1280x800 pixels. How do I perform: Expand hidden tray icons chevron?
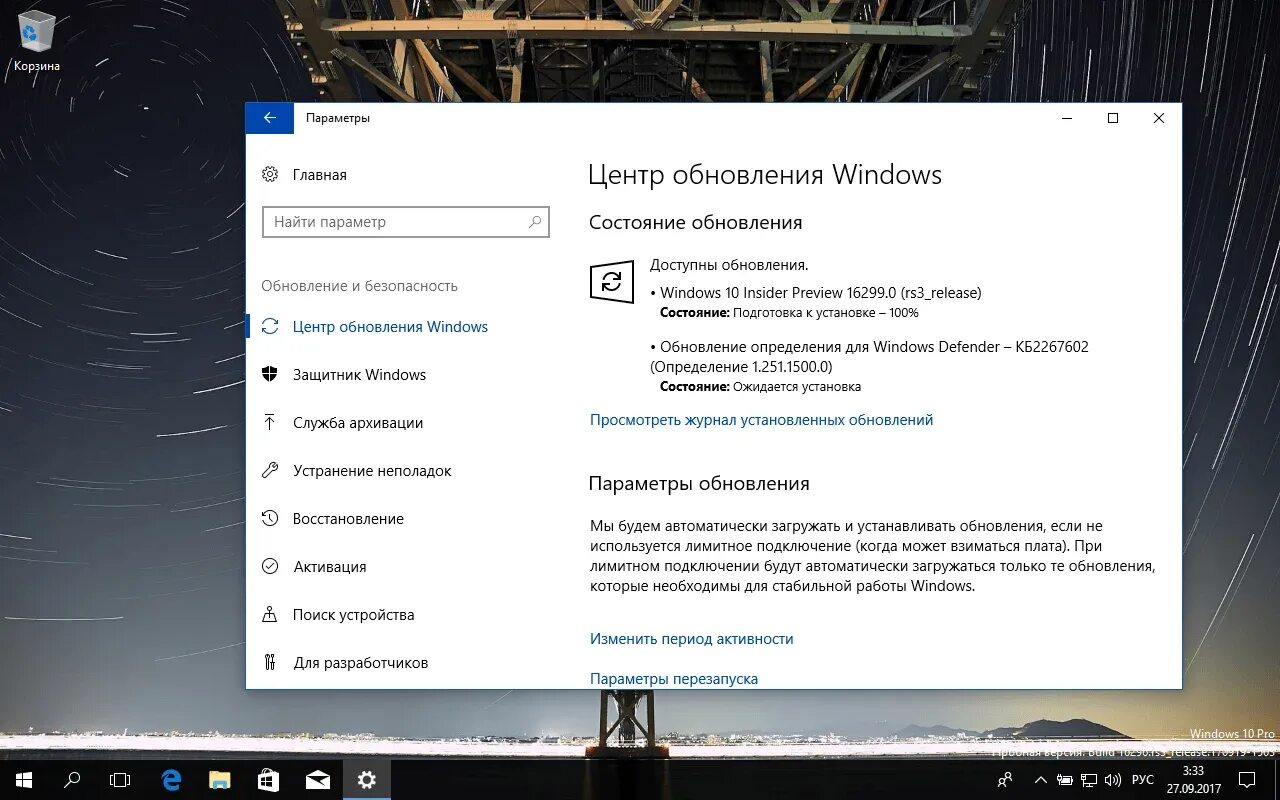click(1041, 780)
